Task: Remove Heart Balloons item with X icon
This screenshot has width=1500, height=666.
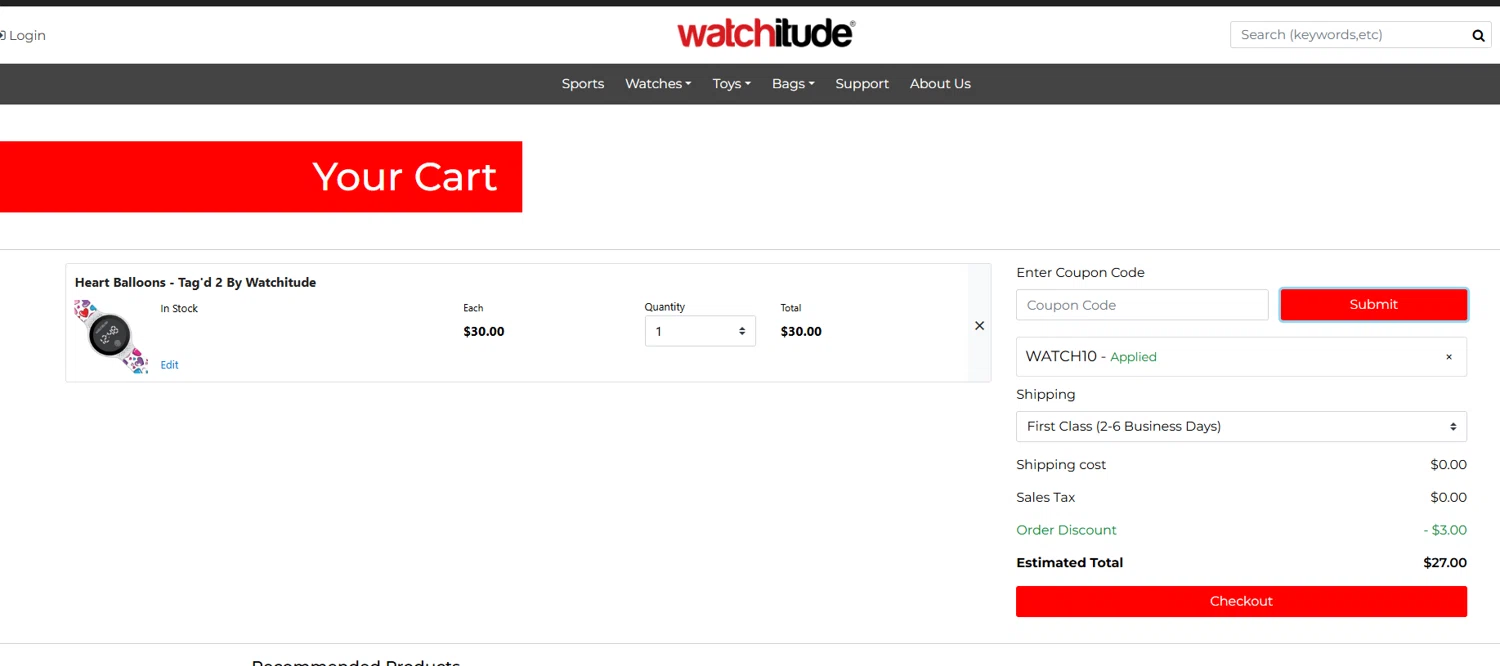Action: point(979,326)
